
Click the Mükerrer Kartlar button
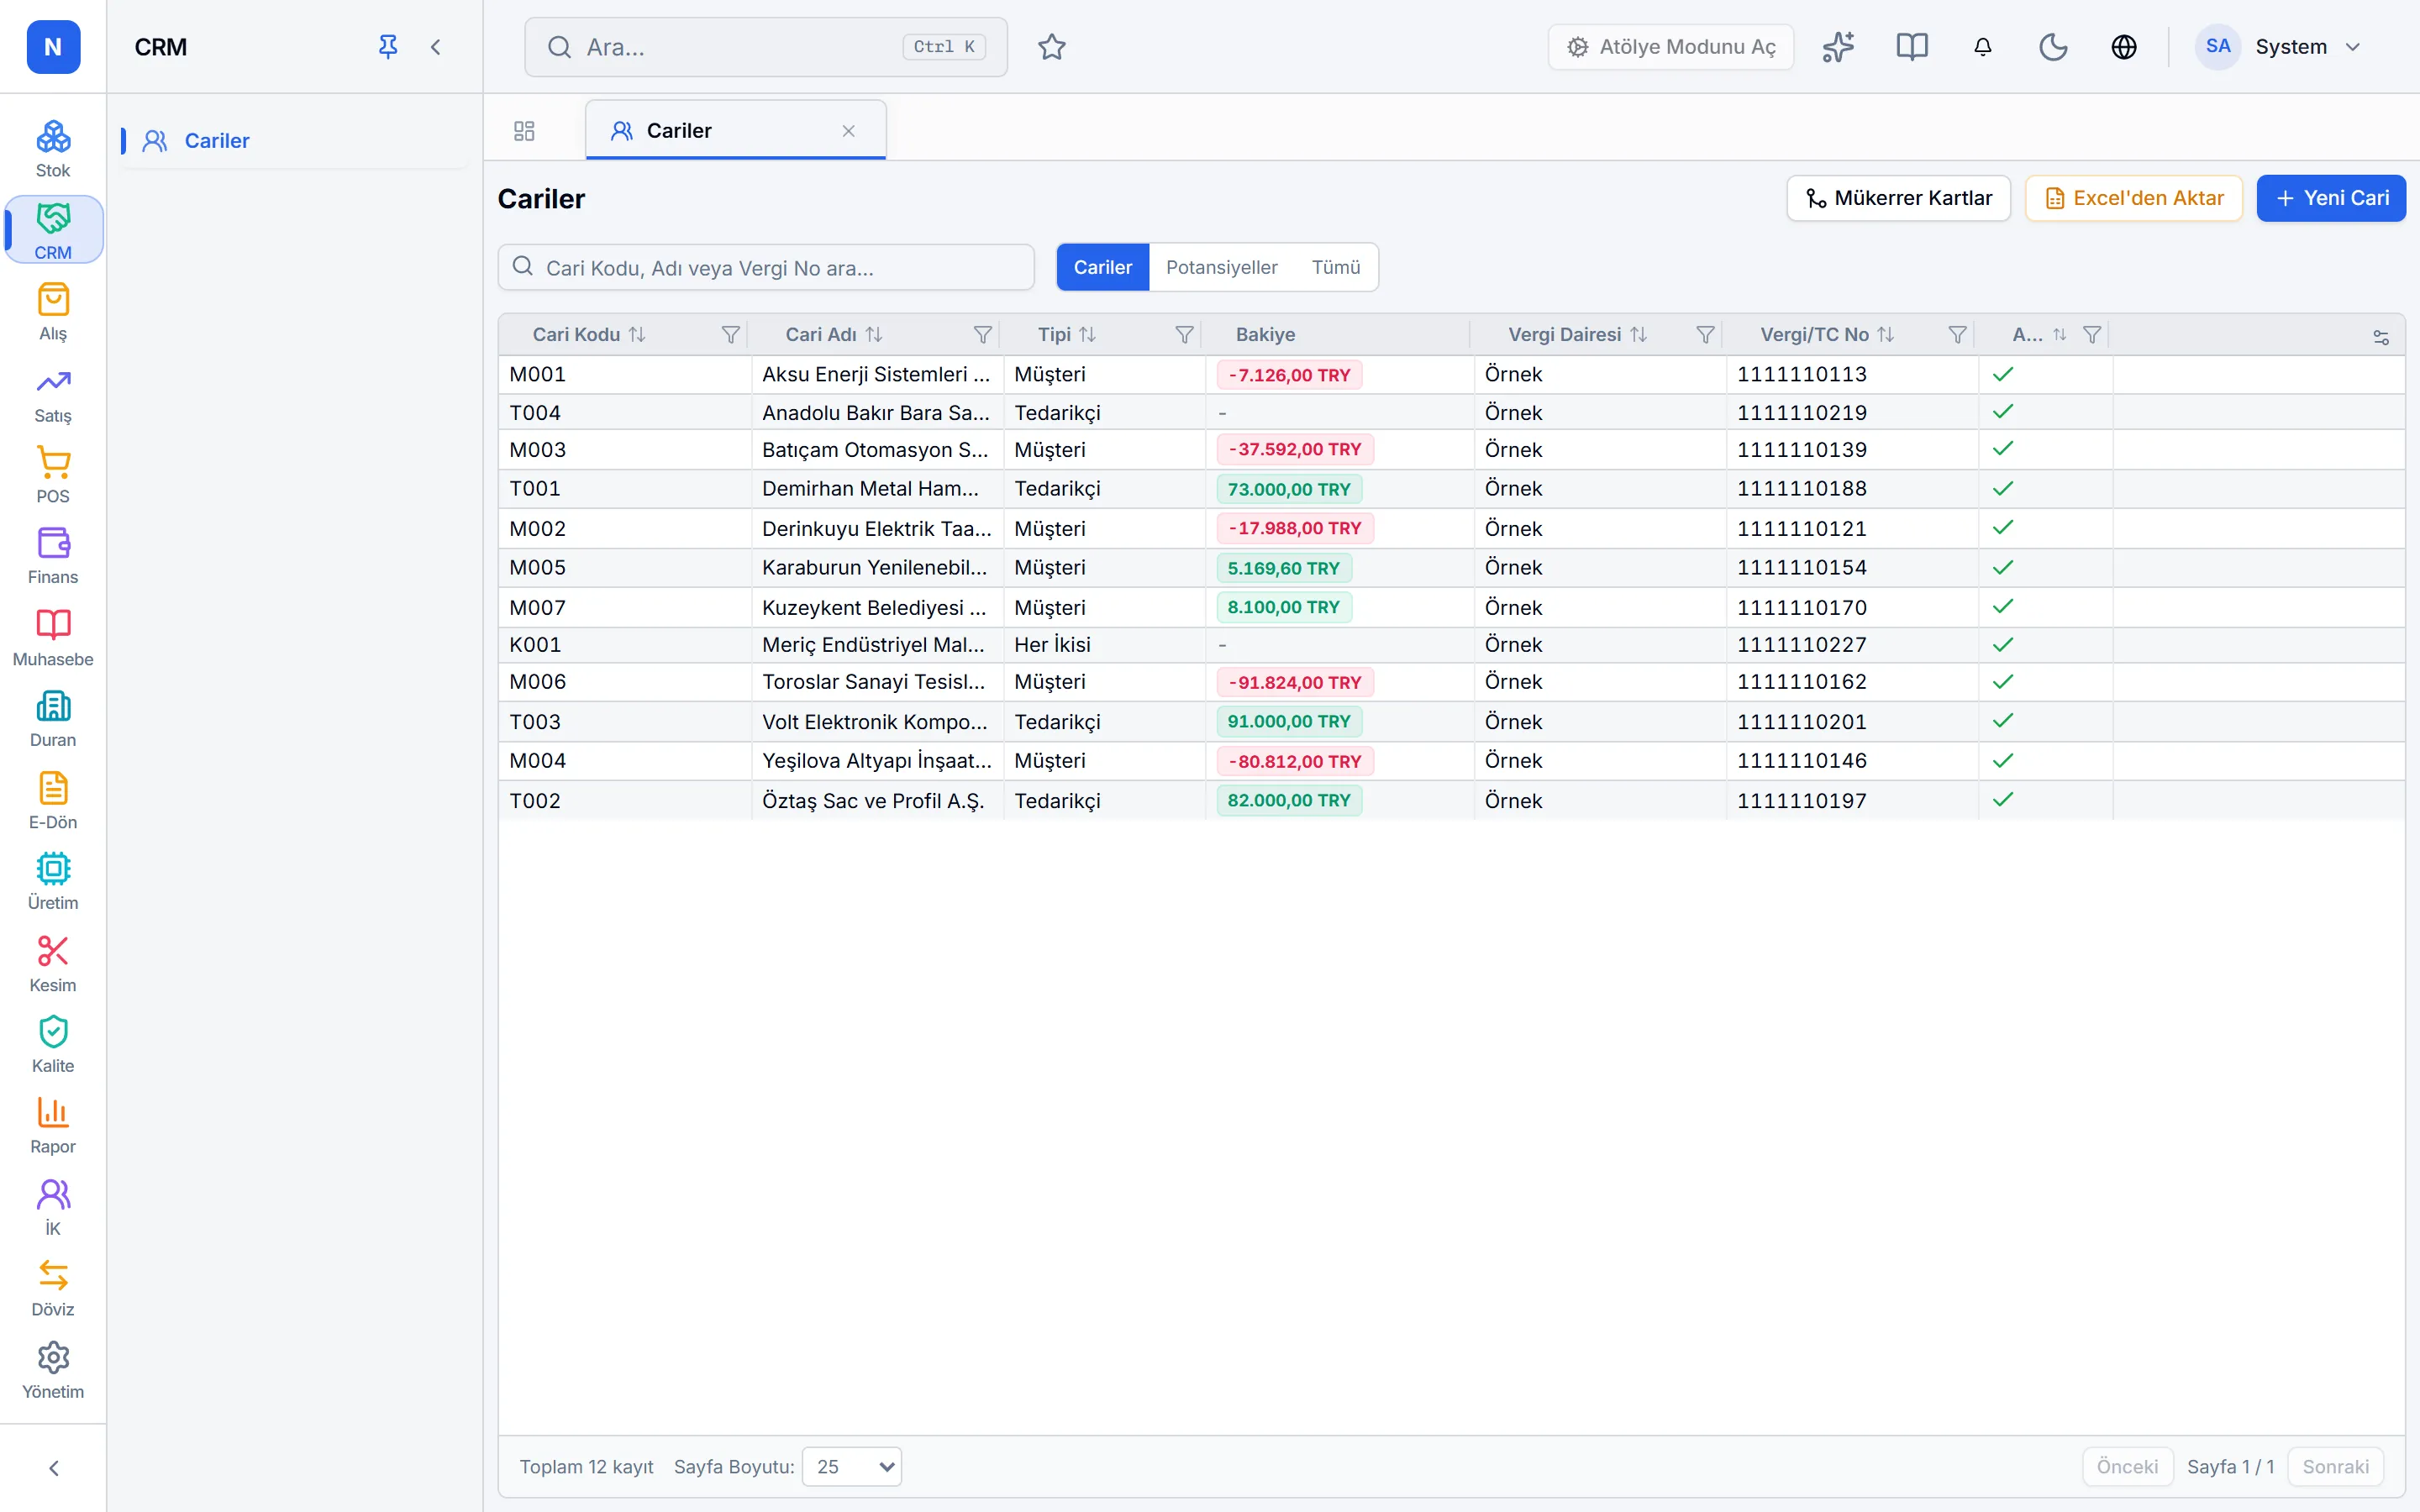(1898, 198)
